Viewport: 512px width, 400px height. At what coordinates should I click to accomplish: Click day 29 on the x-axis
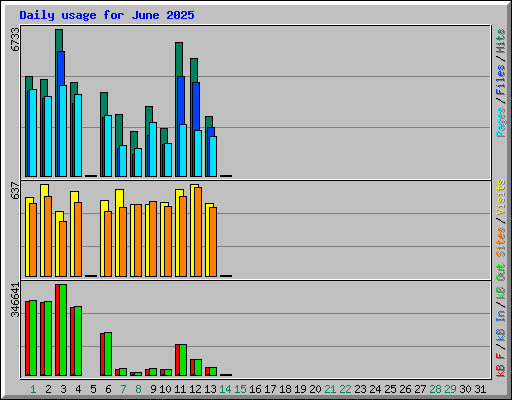tap(450, 389)
